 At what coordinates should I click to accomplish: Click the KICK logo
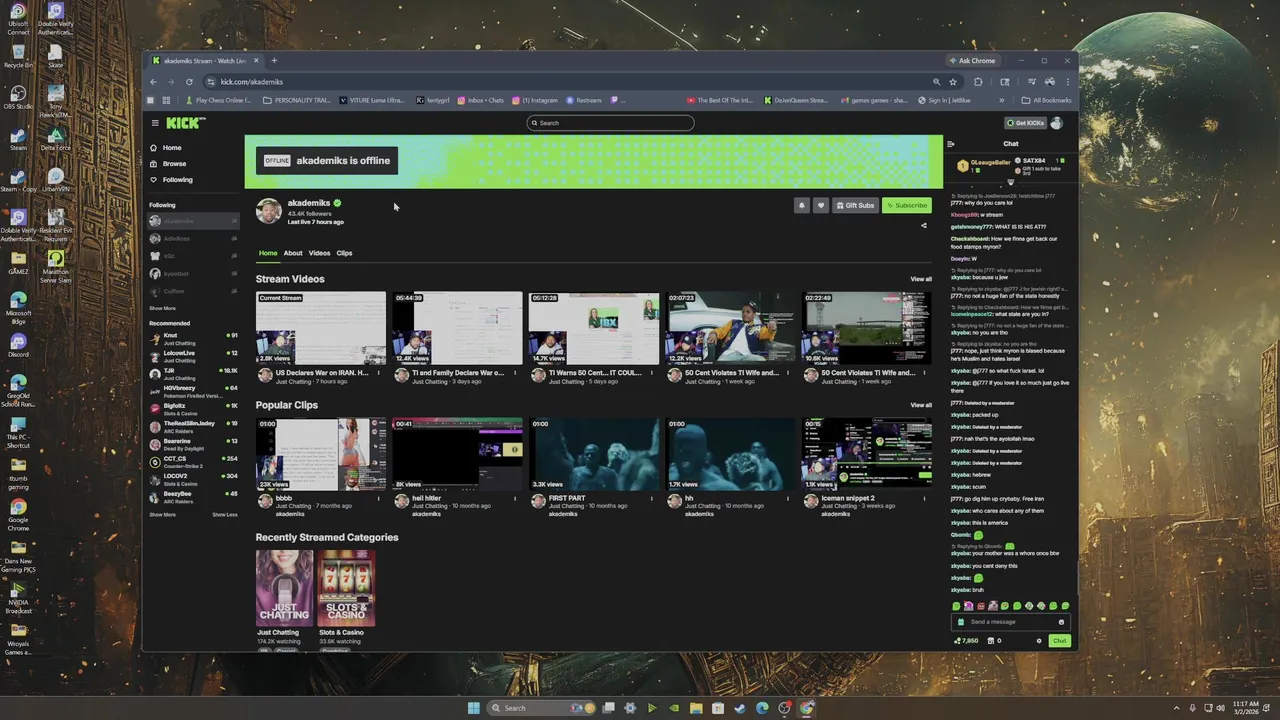(x=185, y=123)
